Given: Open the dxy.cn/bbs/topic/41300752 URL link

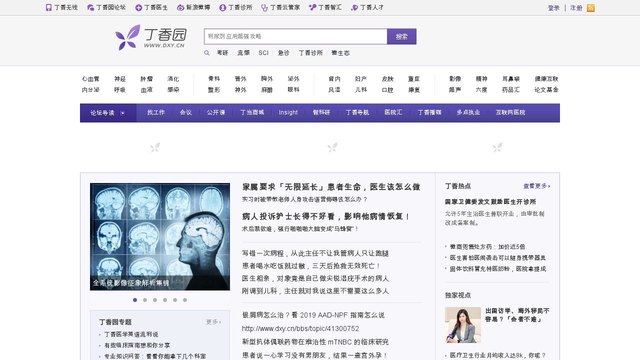Looking at the screenshot, I should [300, 329].
